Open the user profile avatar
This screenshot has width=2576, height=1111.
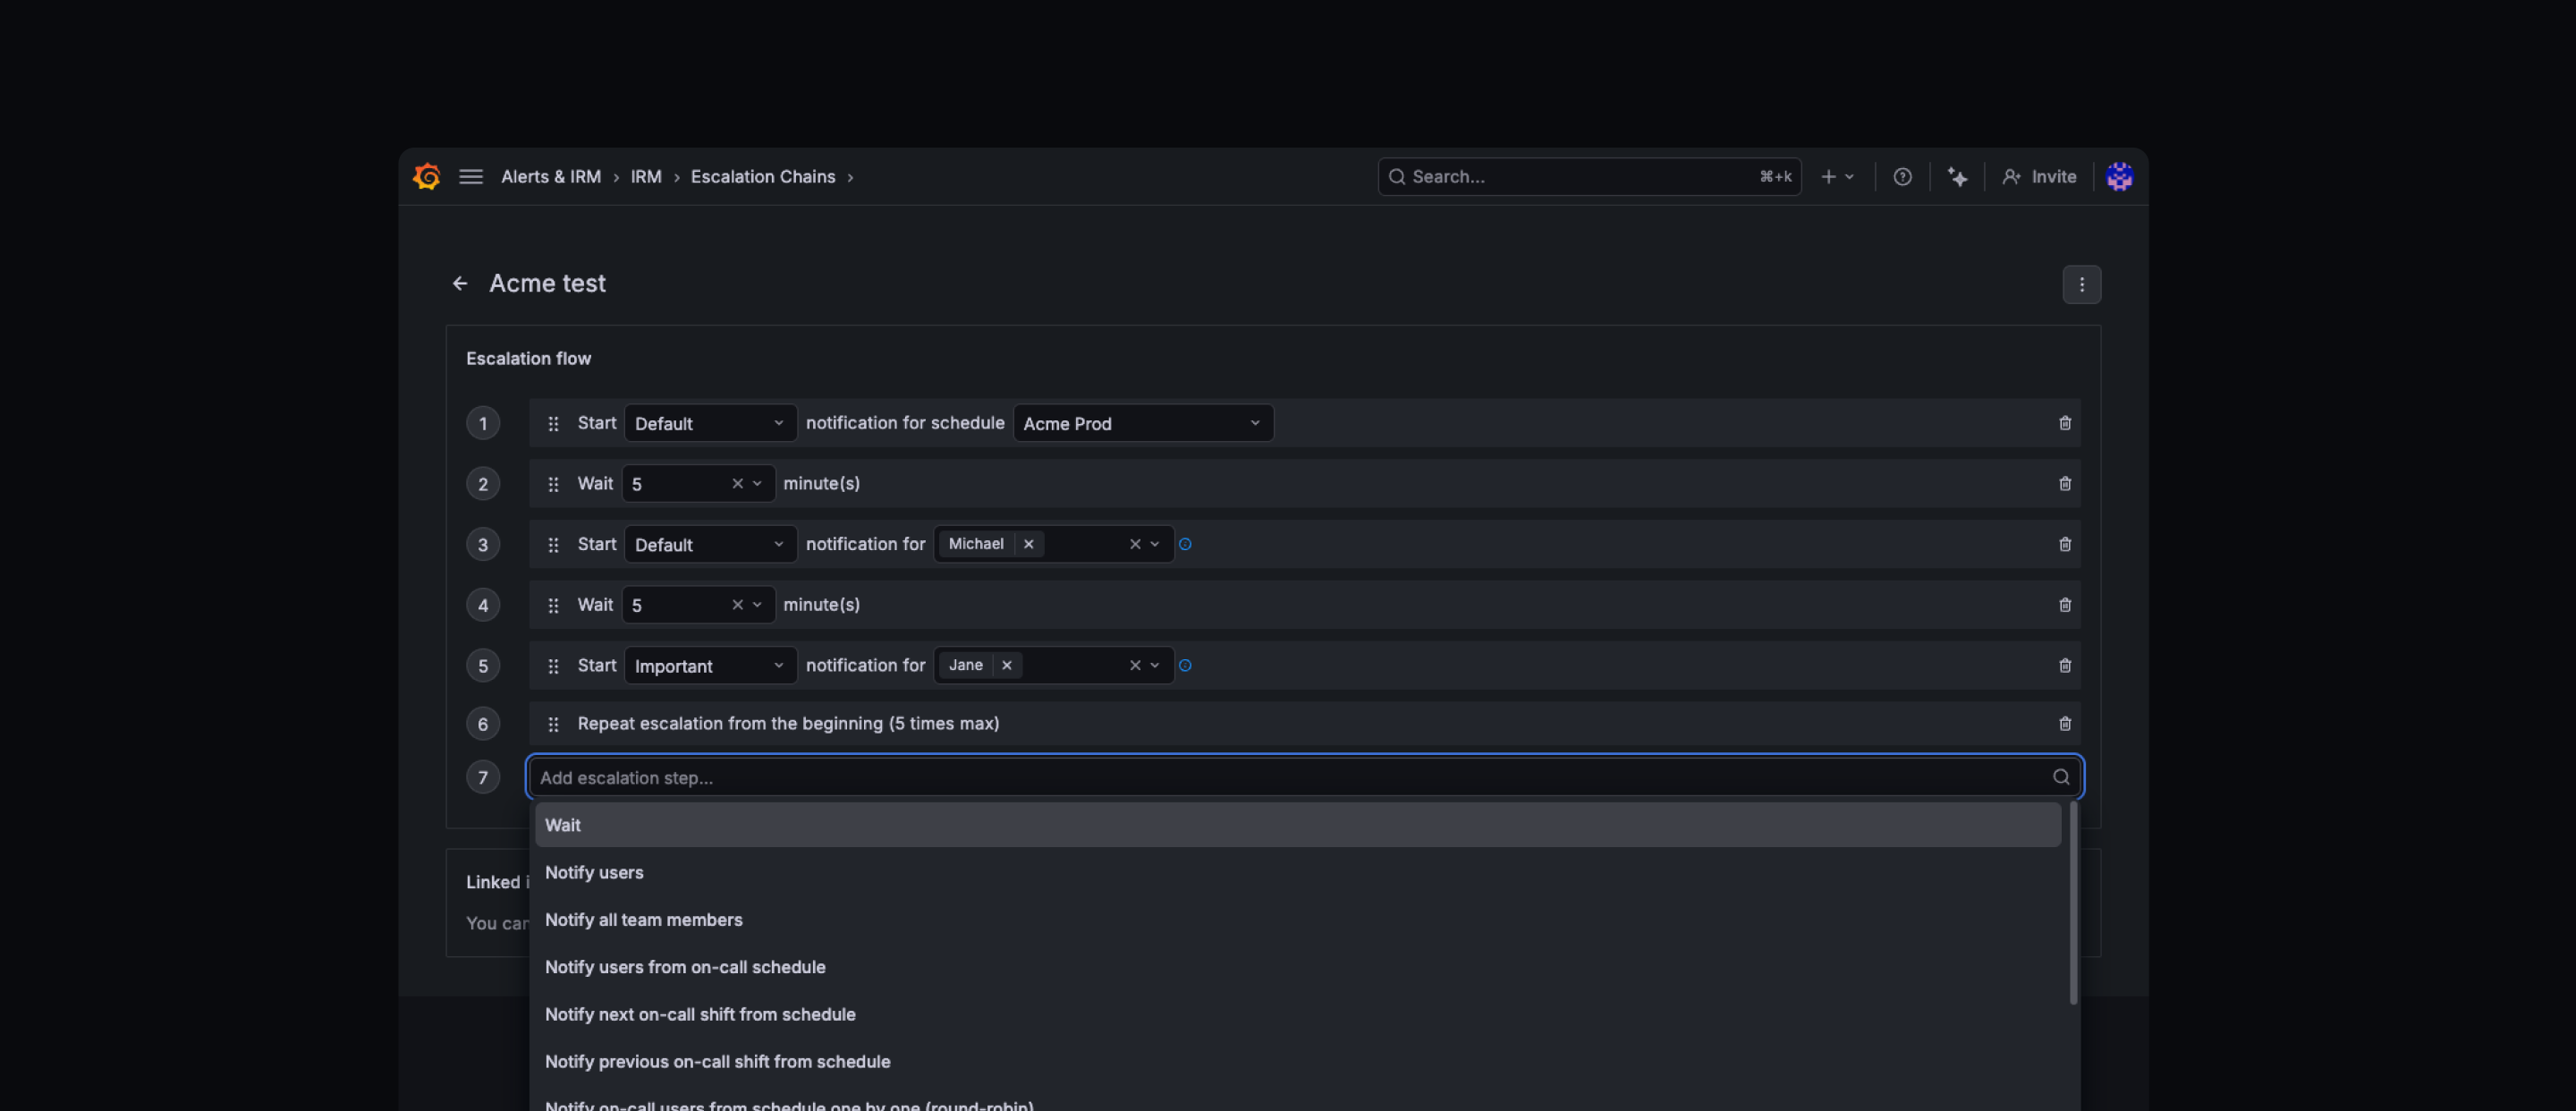2119,176
